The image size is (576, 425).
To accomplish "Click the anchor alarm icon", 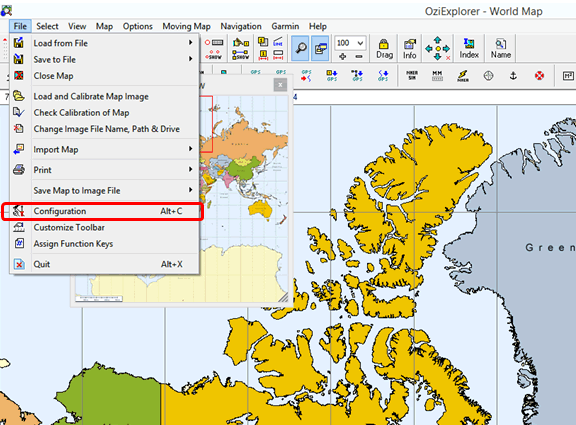I will click(513, 76).
